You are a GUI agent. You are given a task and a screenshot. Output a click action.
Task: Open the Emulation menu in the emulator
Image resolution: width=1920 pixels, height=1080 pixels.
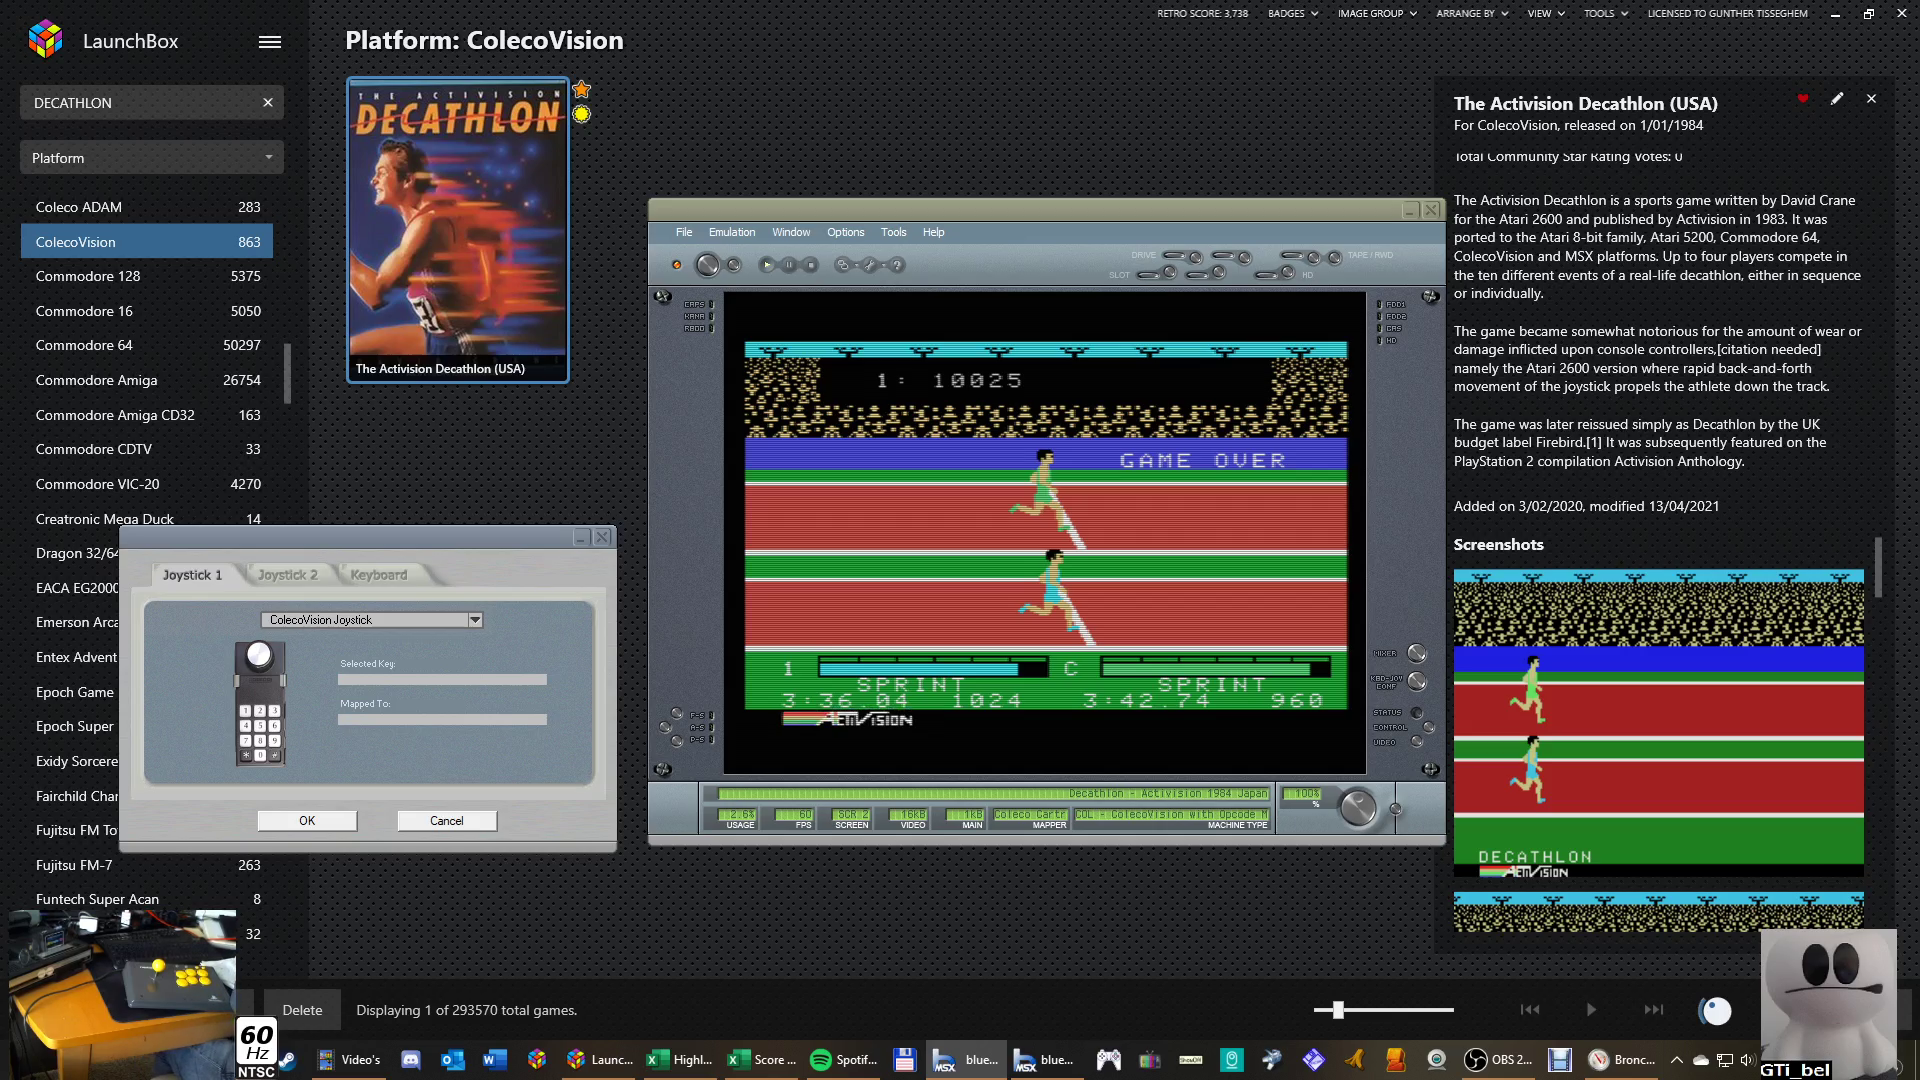point(731,232)
